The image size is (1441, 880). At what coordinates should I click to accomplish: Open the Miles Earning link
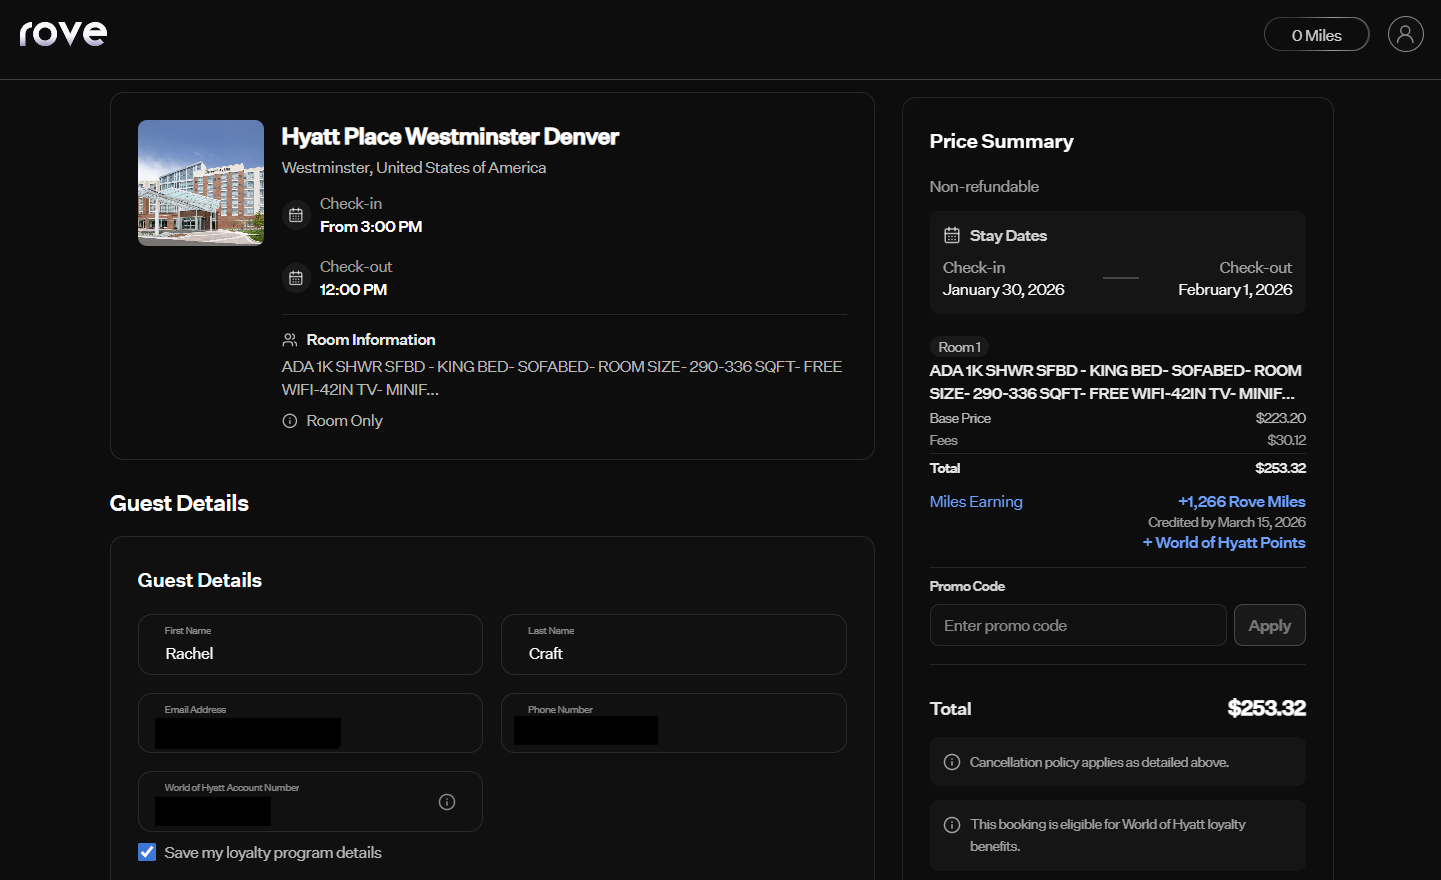975,501
